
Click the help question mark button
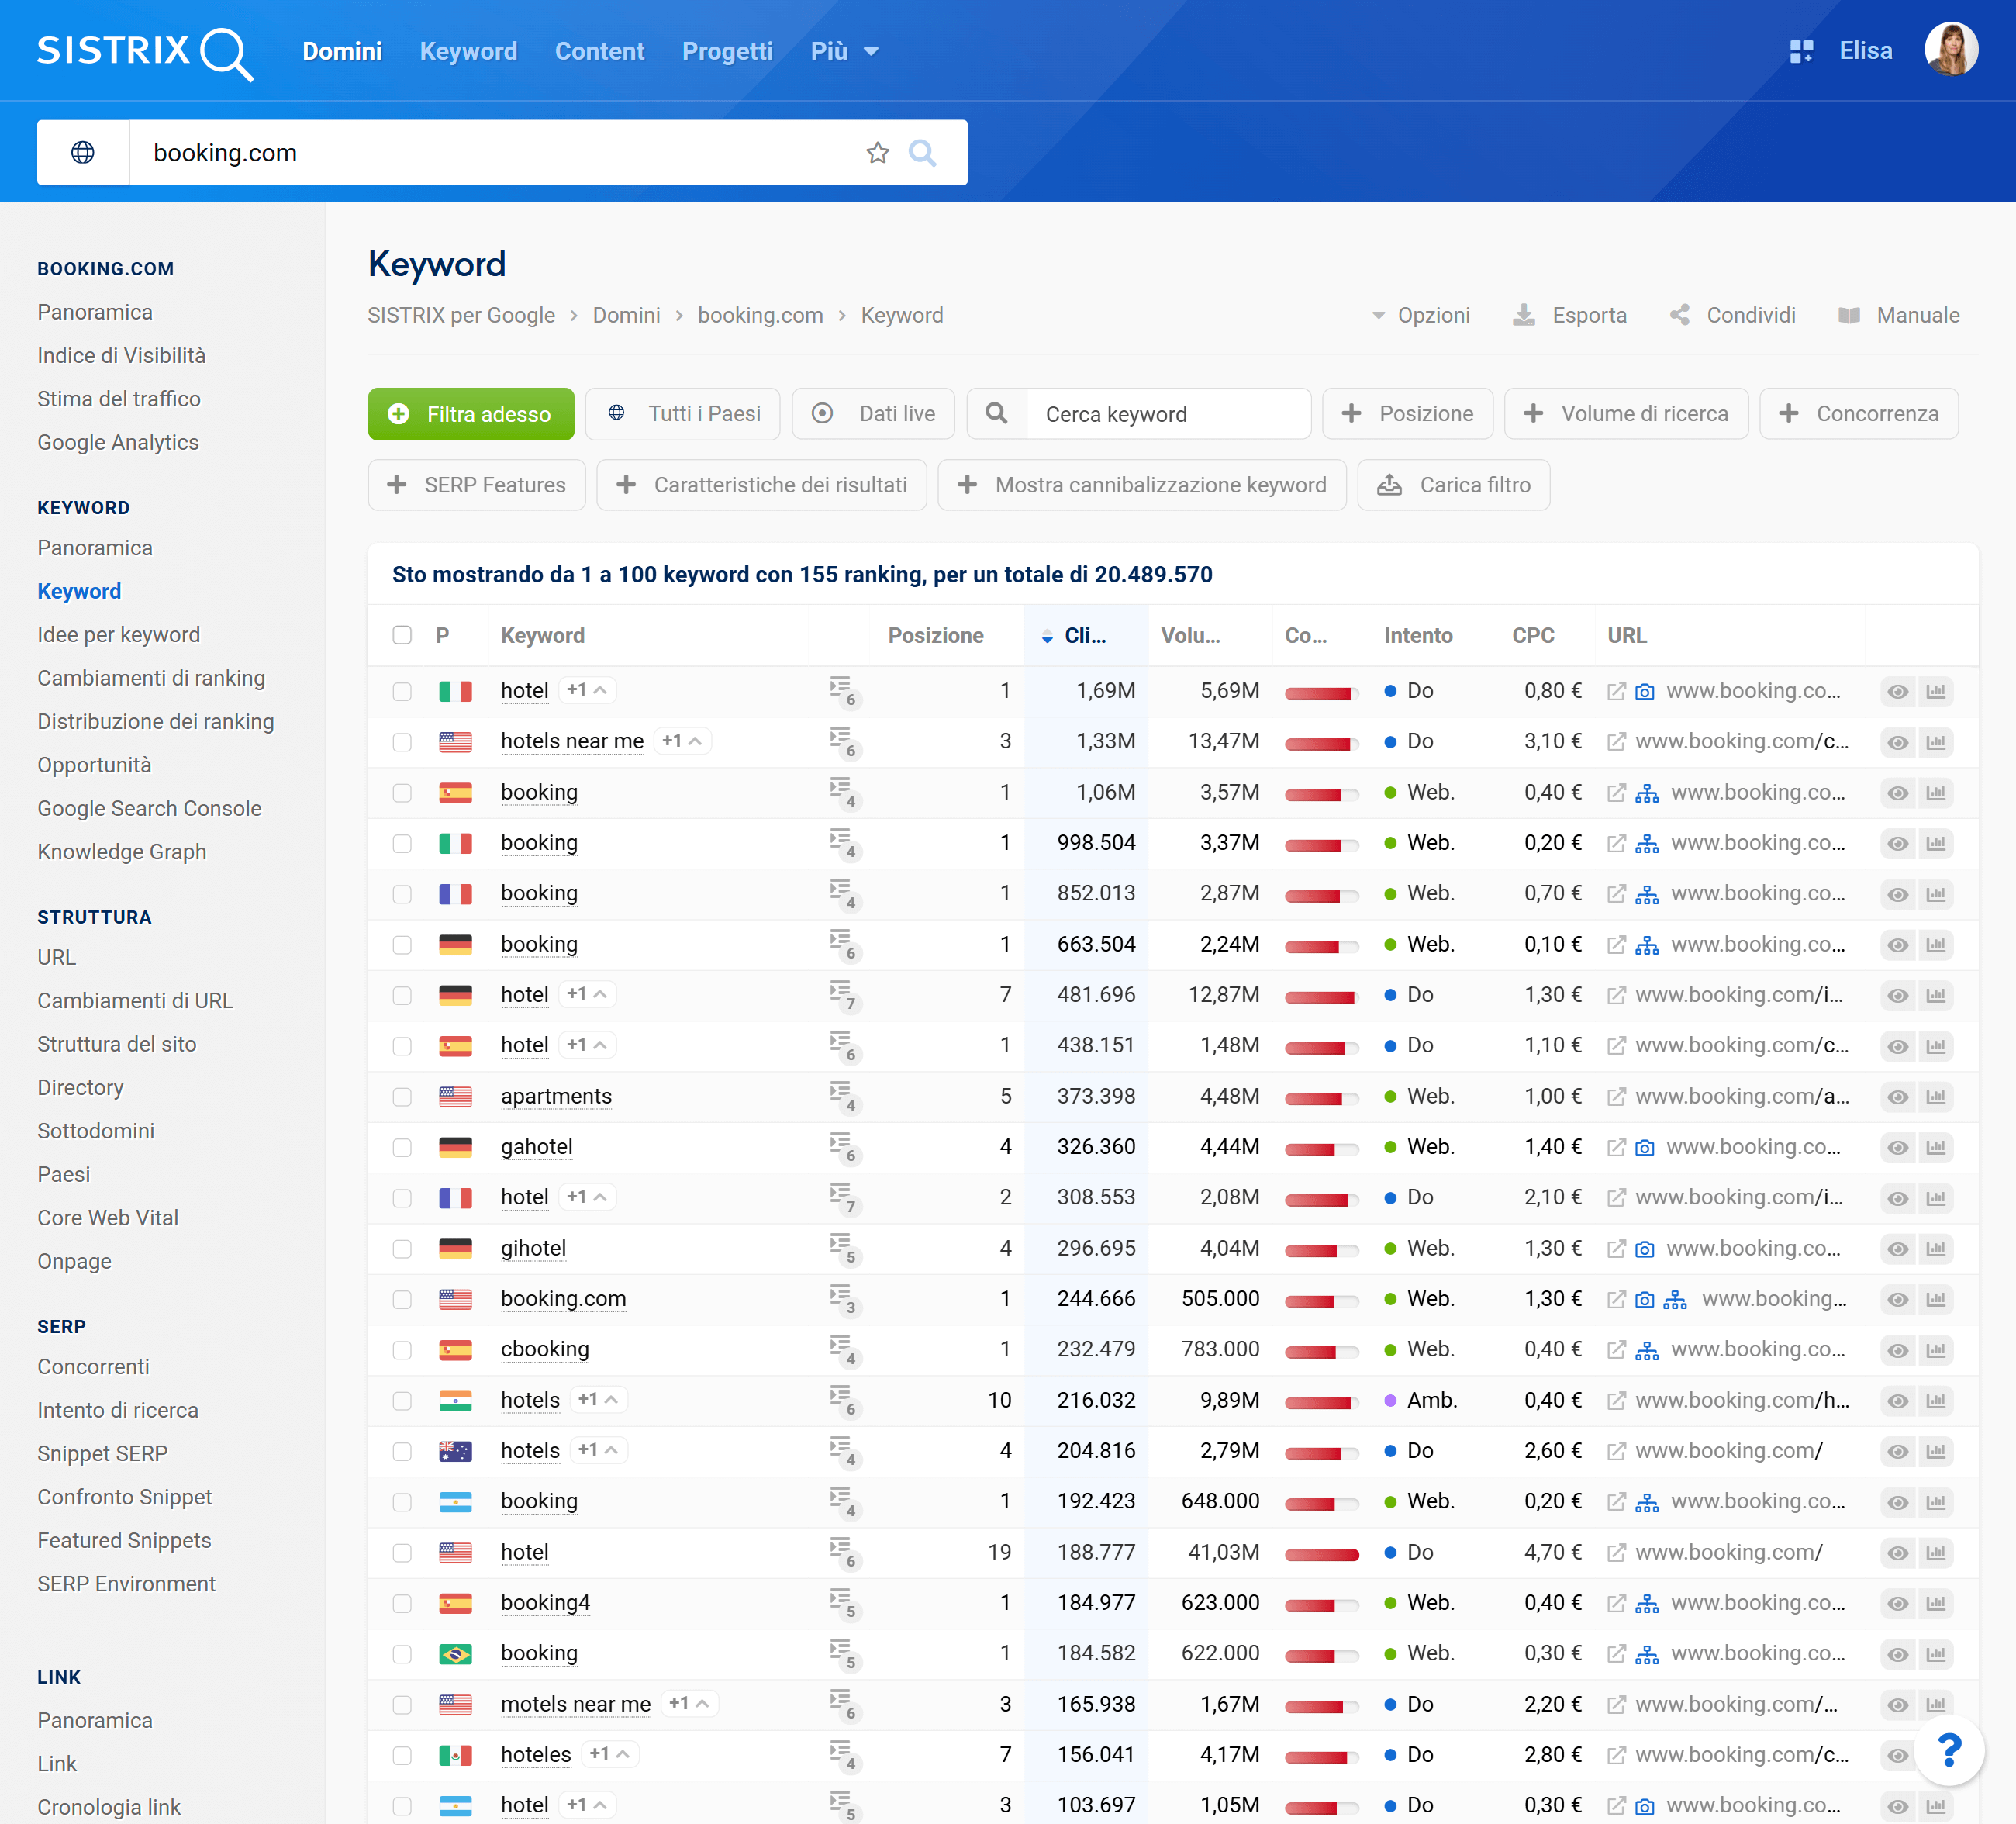click(1949, 1750)
